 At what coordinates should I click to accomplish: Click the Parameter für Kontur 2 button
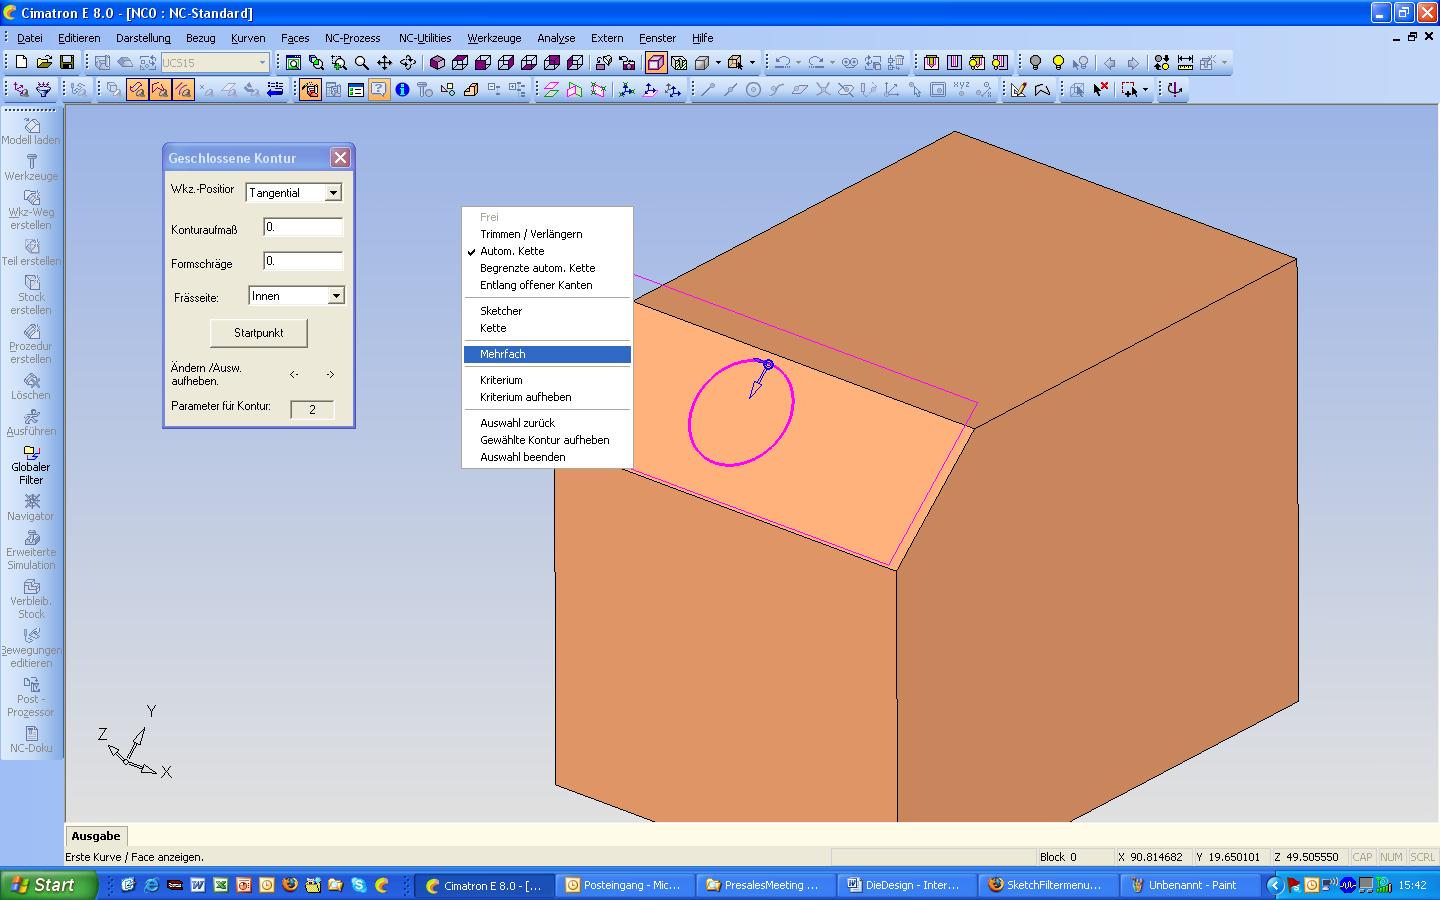[x=312, y=409]
